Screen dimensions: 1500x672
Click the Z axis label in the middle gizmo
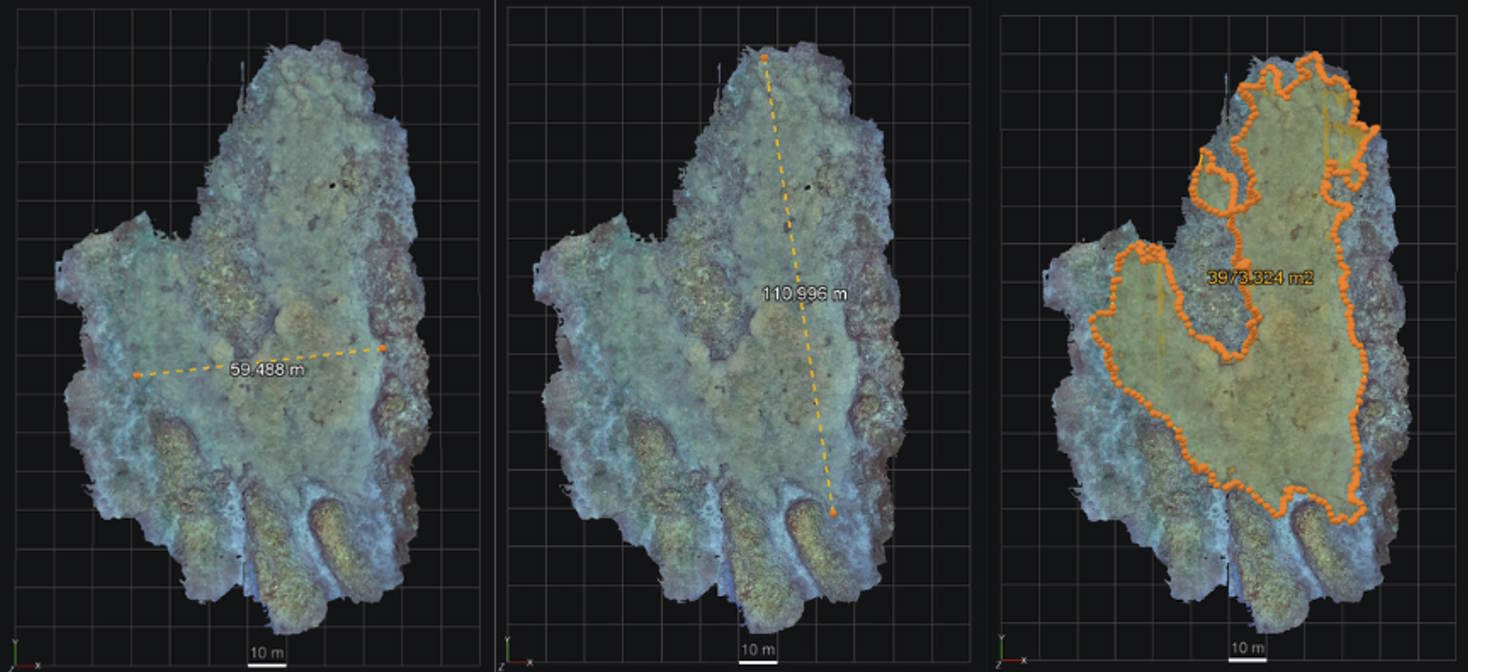[x=501, y=666]
